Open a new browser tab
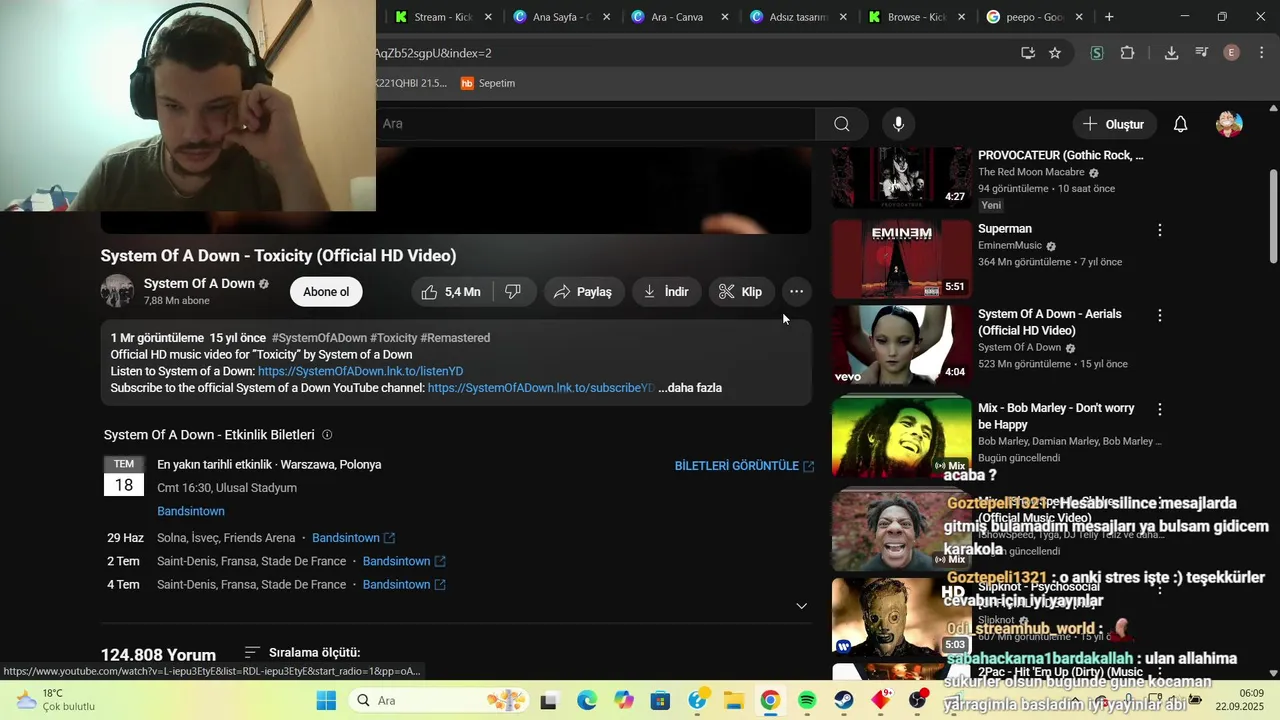 click(x=1109, y=17)
